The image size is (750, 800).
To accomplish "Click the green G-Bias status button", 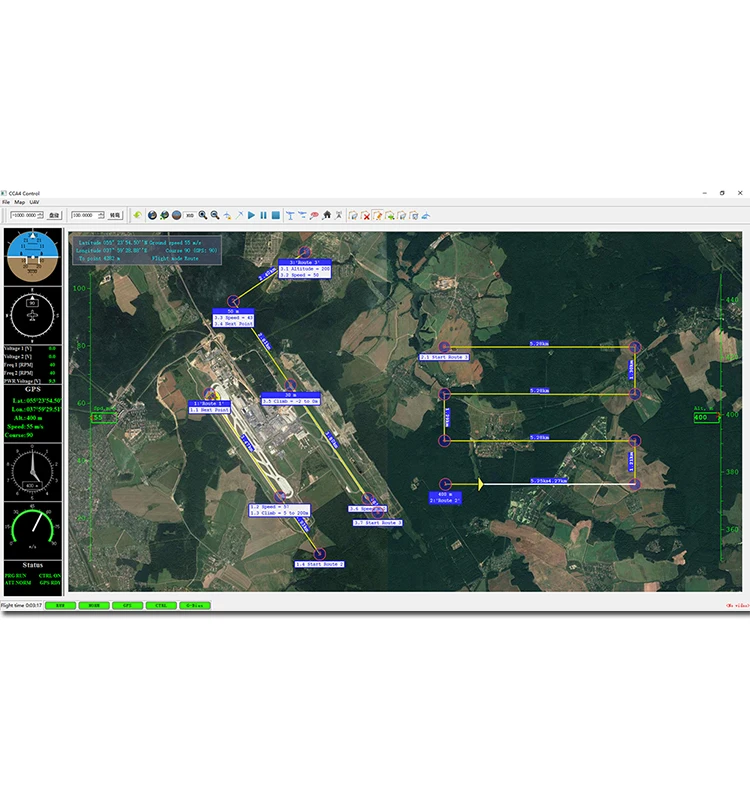I will [x=195, y=606].
